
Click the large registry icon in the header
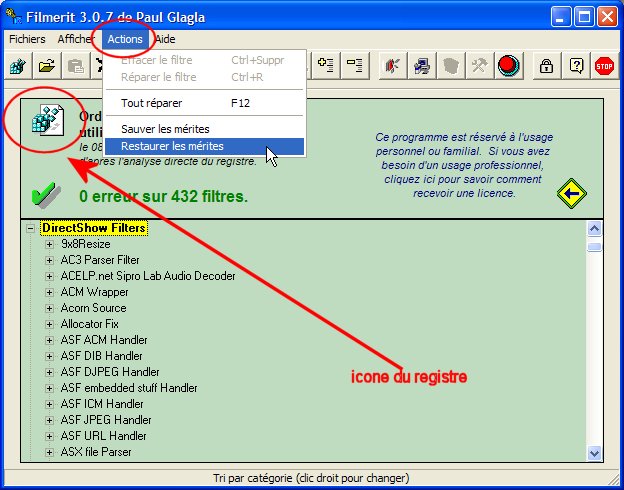pos(48,120)
